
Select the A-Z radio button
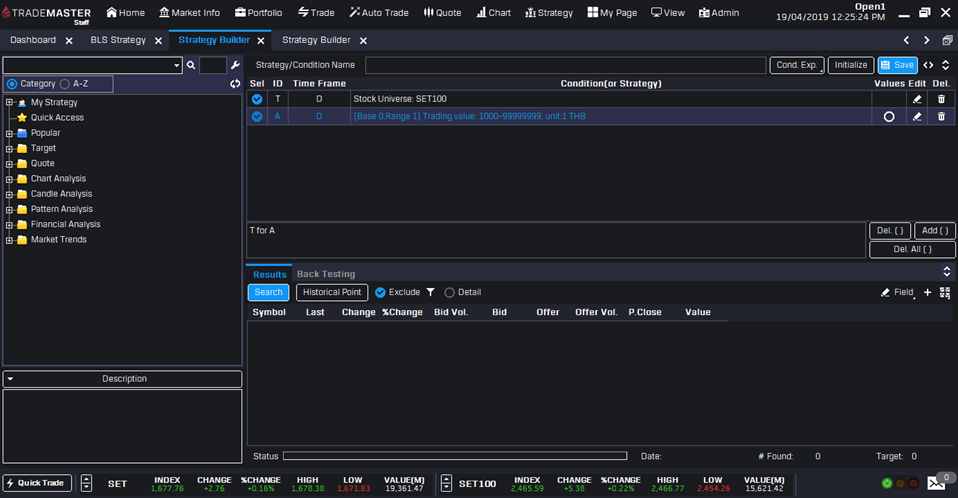click(65, 84)
